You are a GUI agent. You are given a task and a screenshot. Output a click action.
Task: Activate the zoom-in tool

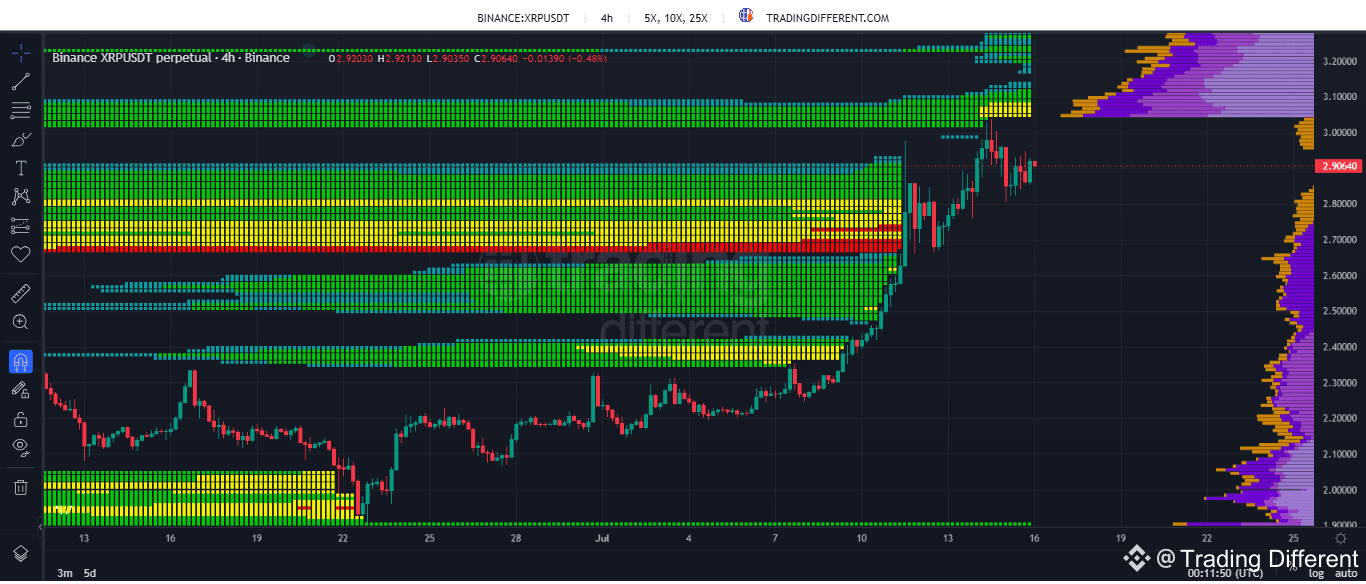[20, 322]
